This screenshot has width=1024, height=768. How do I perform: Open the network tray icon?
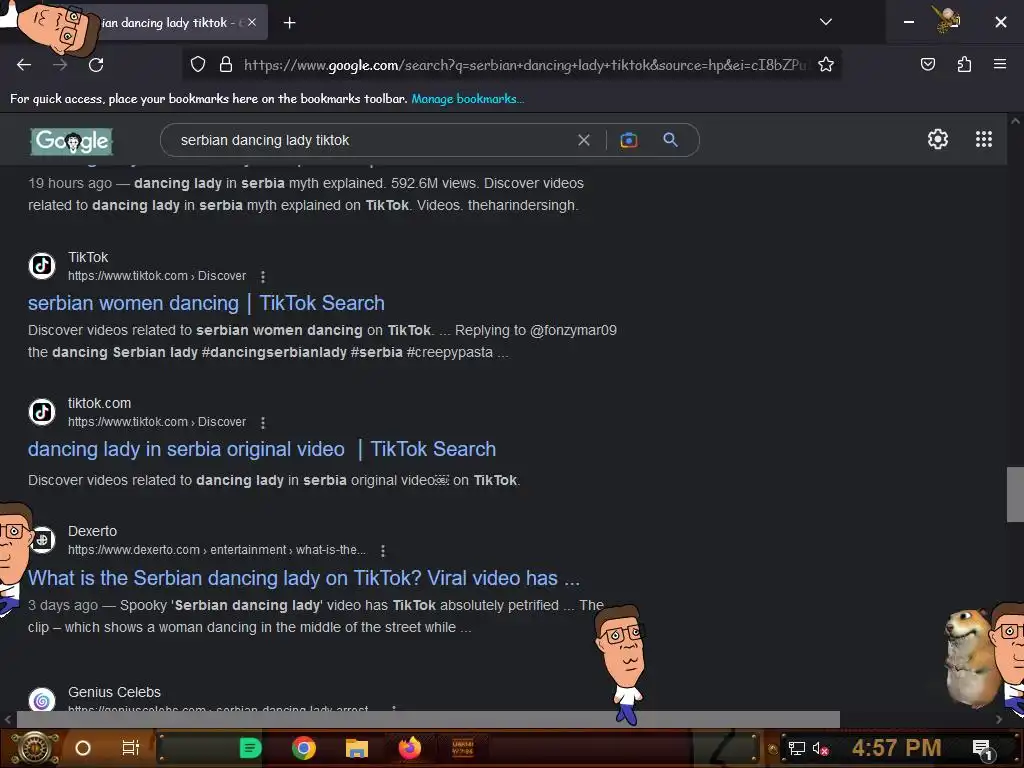coord(796,748)
